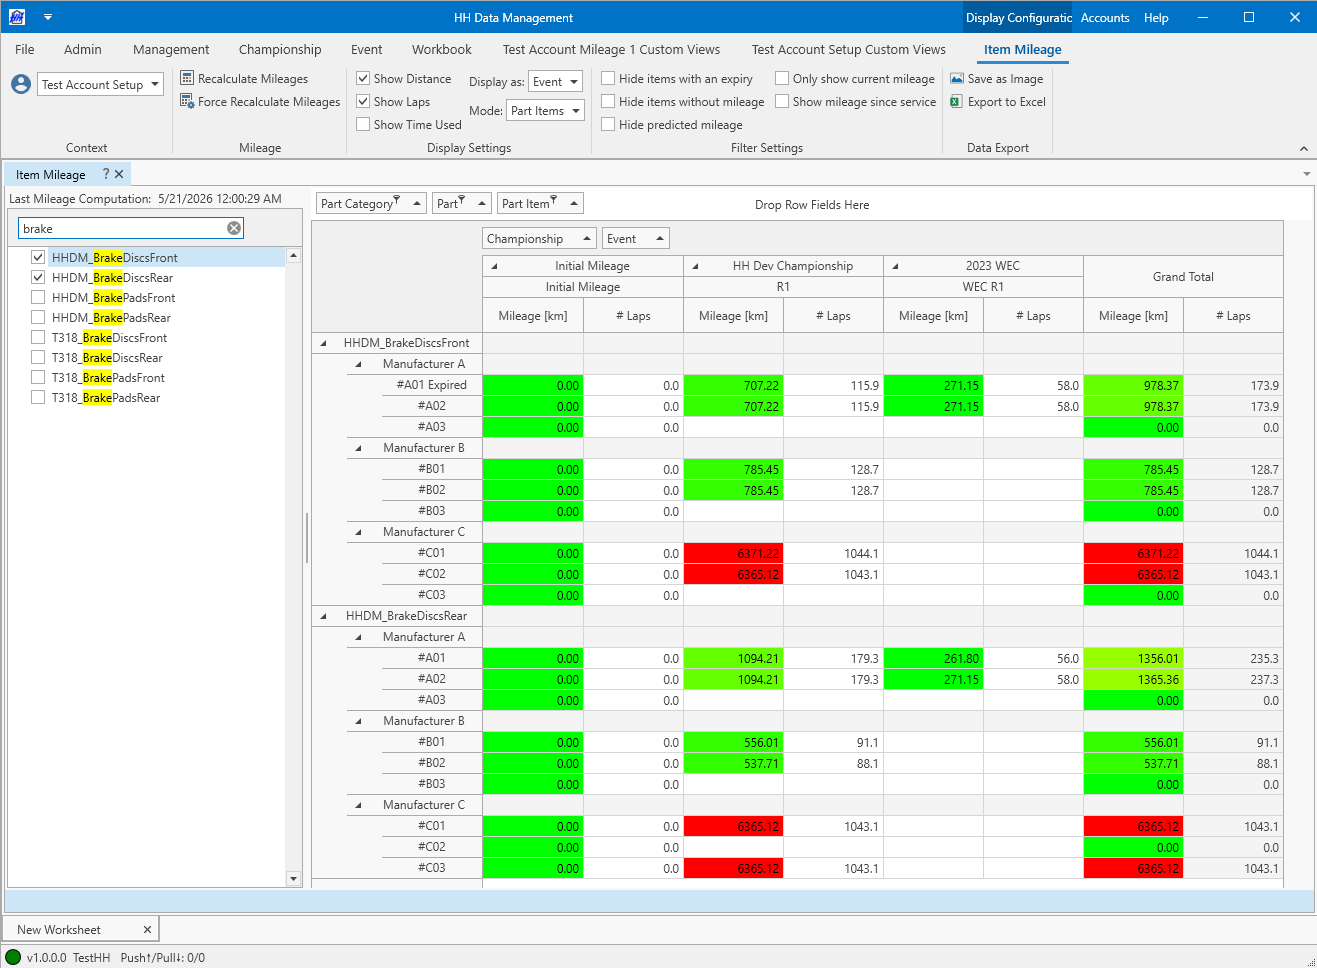Click the Force Recalculate Mileages icon
1317x968 pixels.
tap(187, 101)
